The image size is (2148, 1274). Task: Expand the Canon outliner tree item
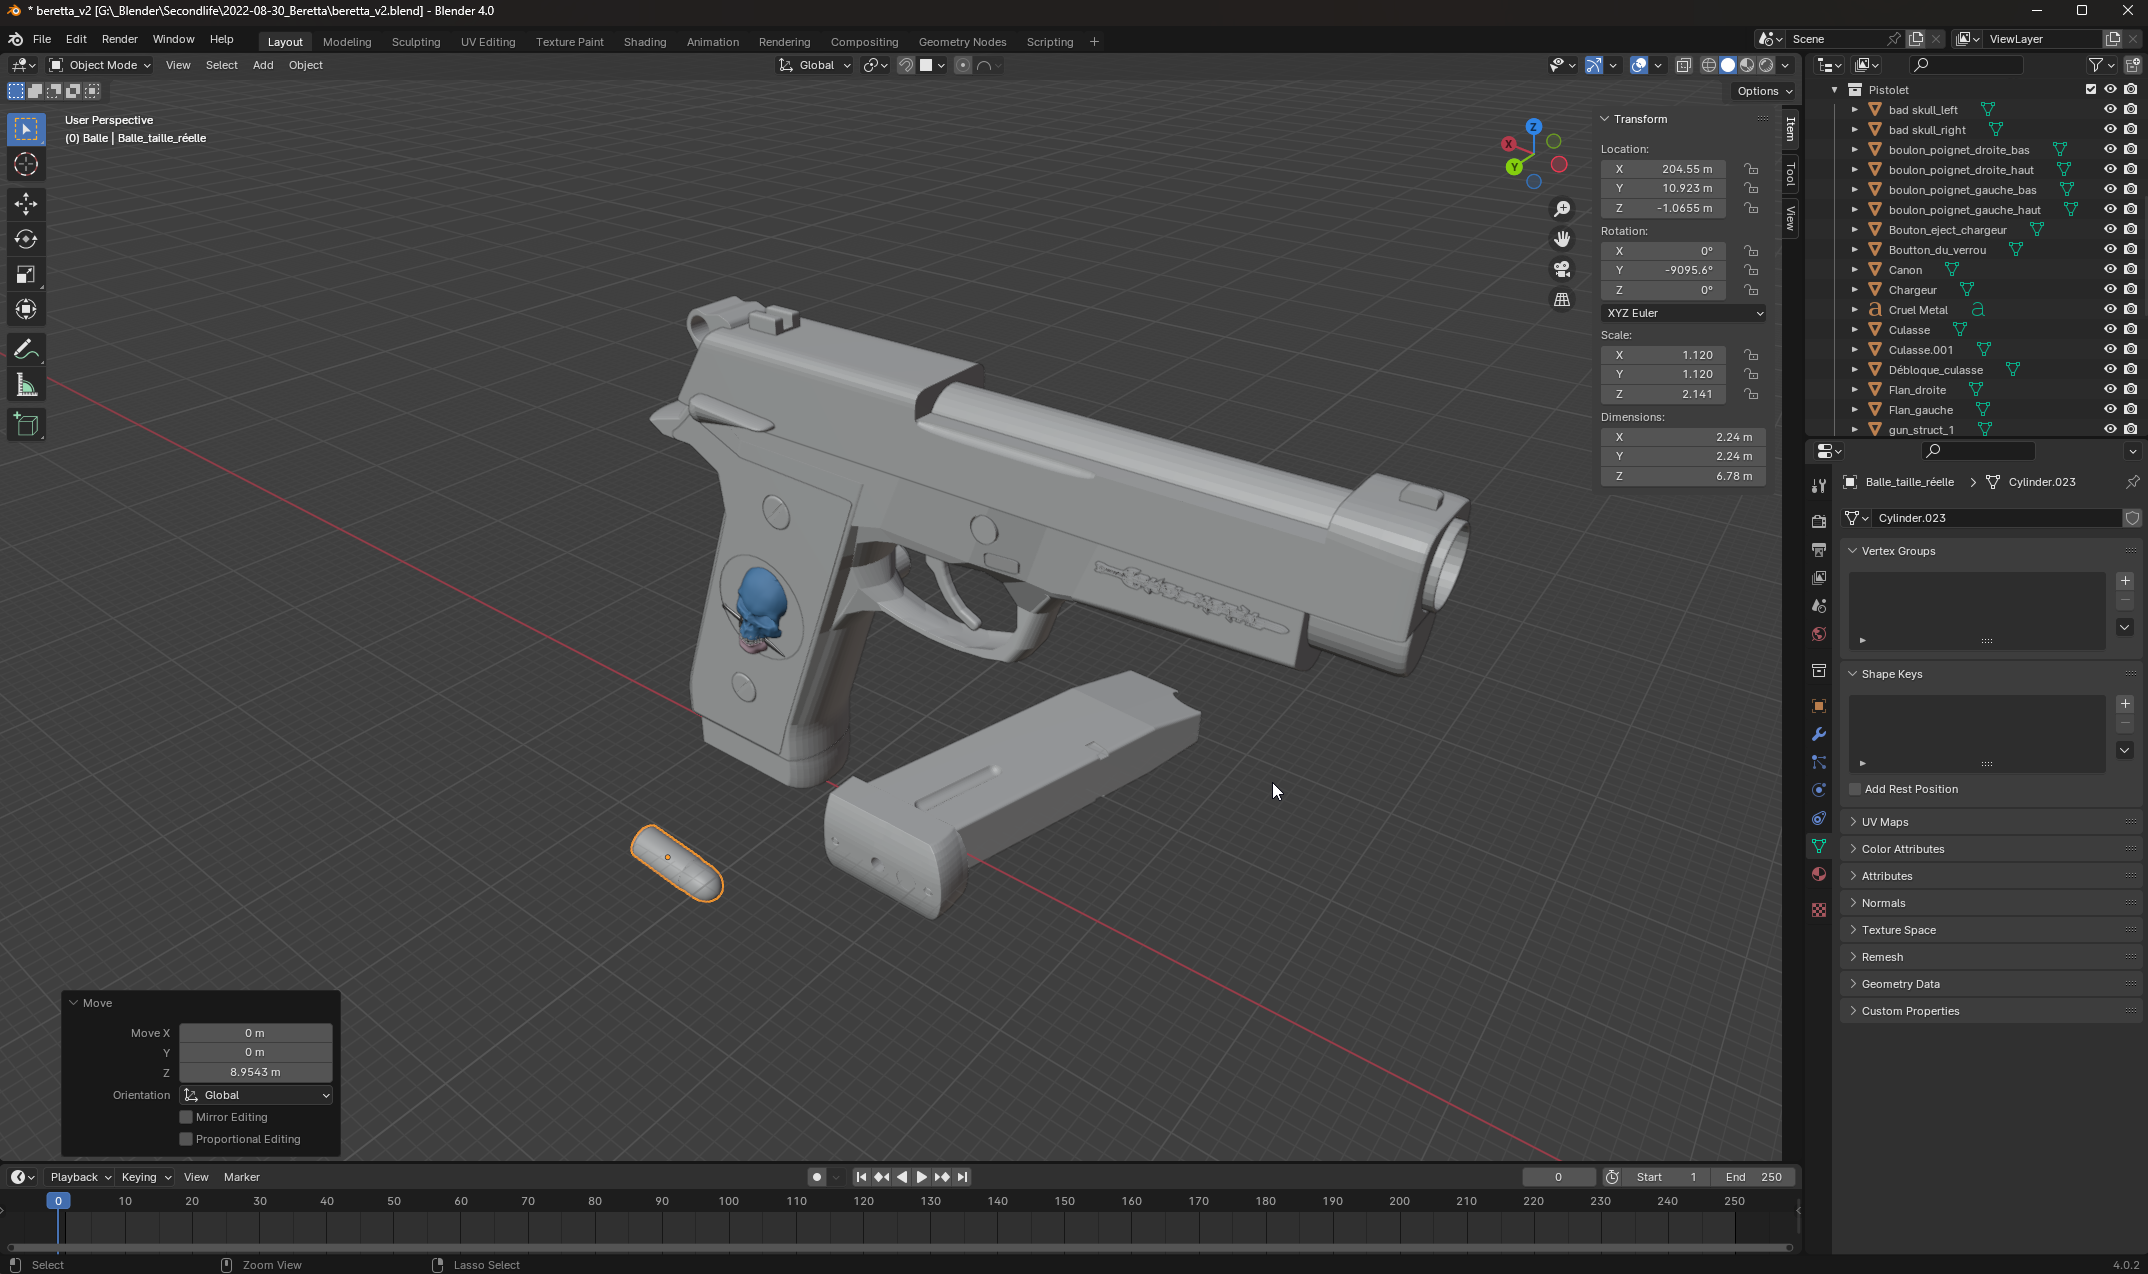[x=1855, y=269]
